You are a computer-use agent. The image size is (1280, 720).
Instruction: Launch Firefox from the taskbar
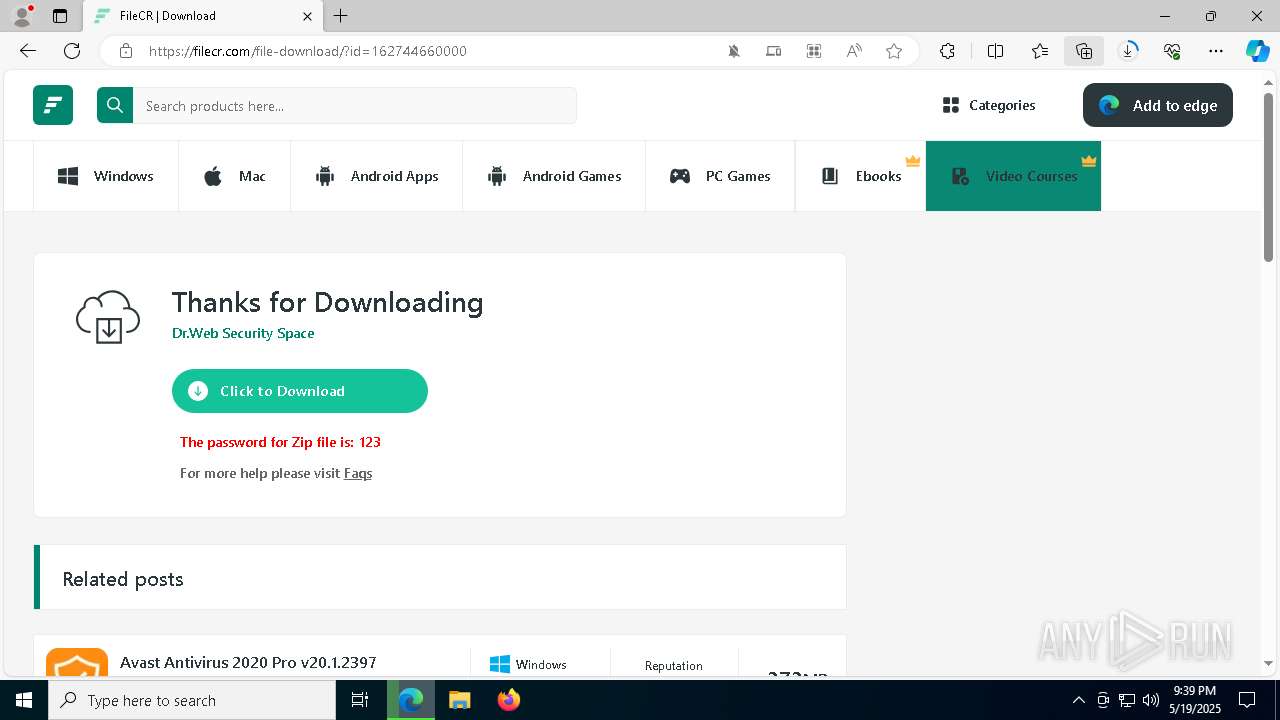click(509, 700)
